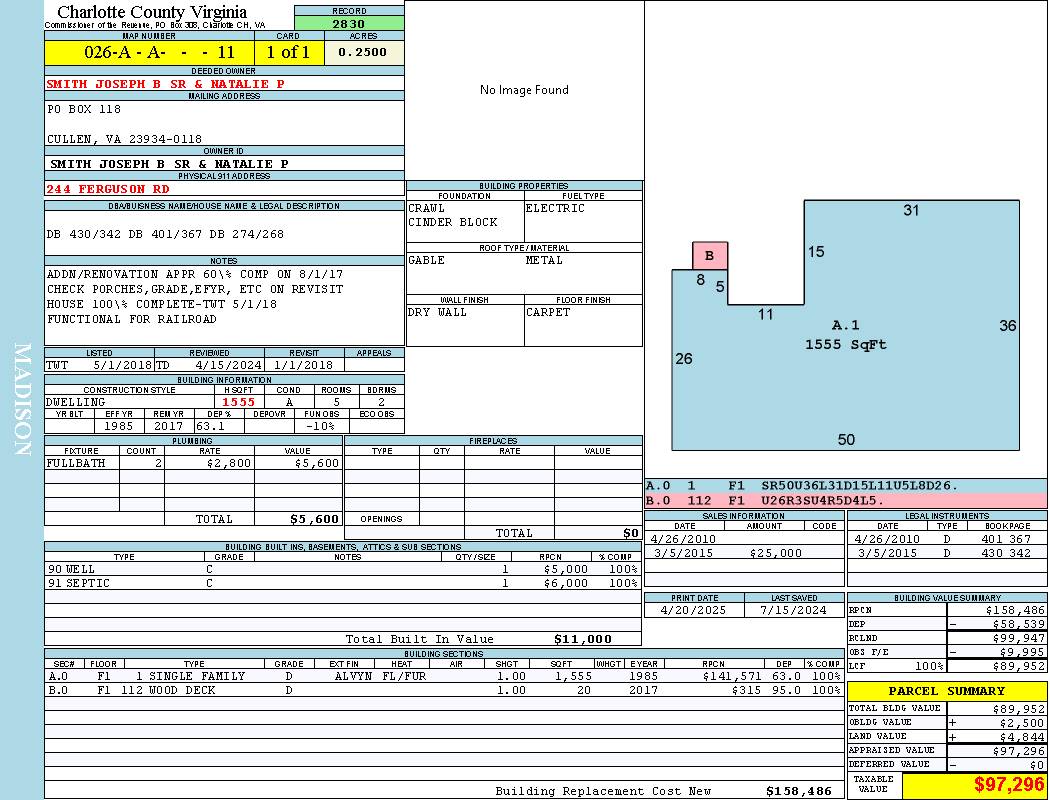Select the yellow map number 026-A-A field

coord(150,52)
